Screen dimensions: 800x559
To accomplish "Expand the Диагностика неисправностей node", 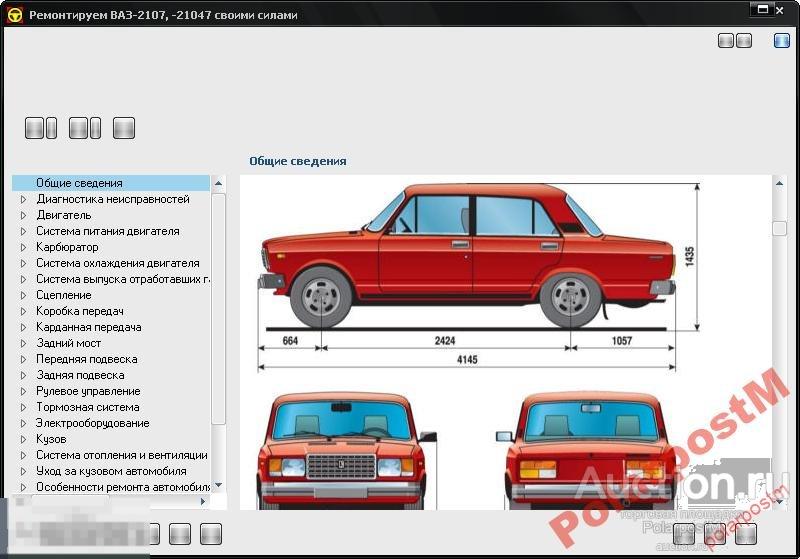I will (24, 199).
